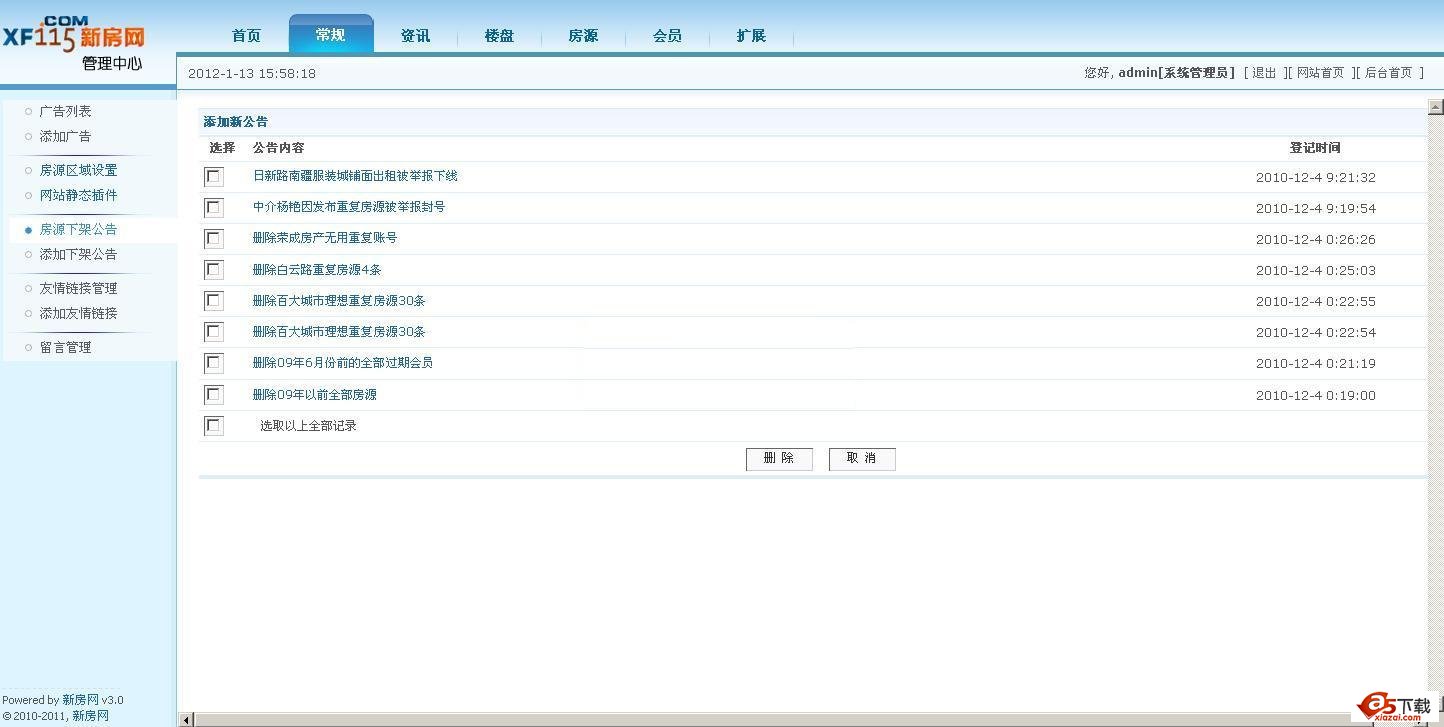Click the timestamp 2010-12-4 0:25:03

(1316, 271)
